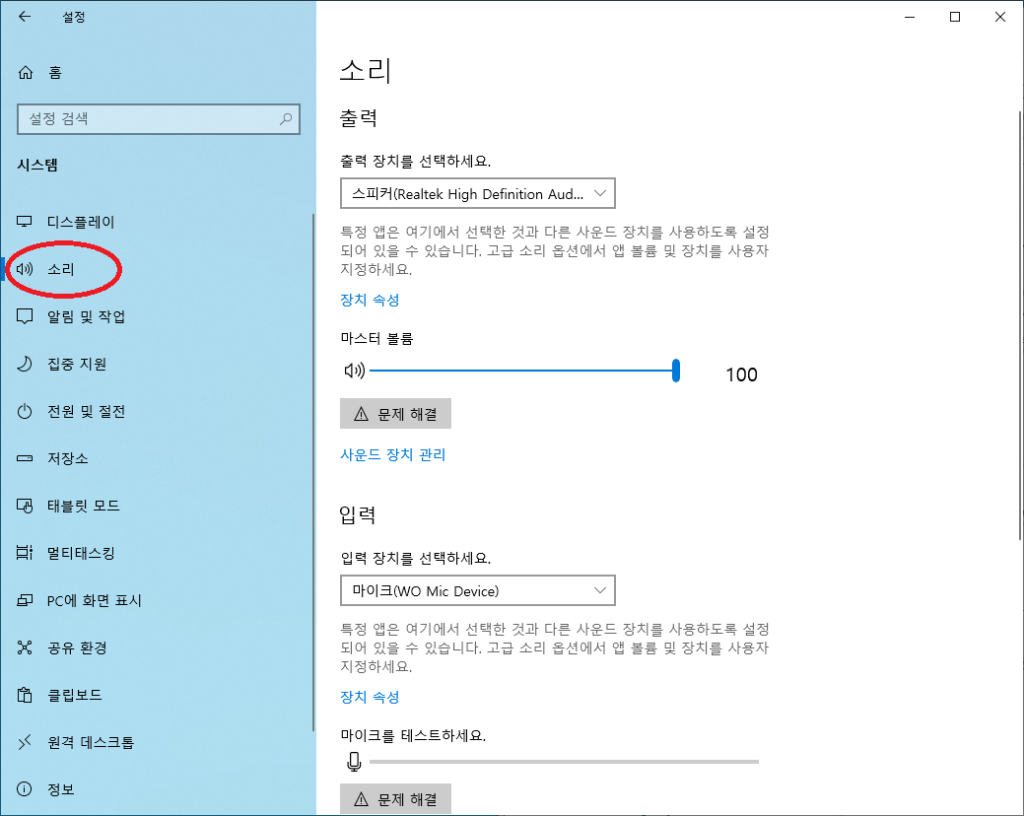This screenshot has width=1024, height=816.
Task: Click the 디스플레이 monitor icon
Action: click(x=26, y=222)
